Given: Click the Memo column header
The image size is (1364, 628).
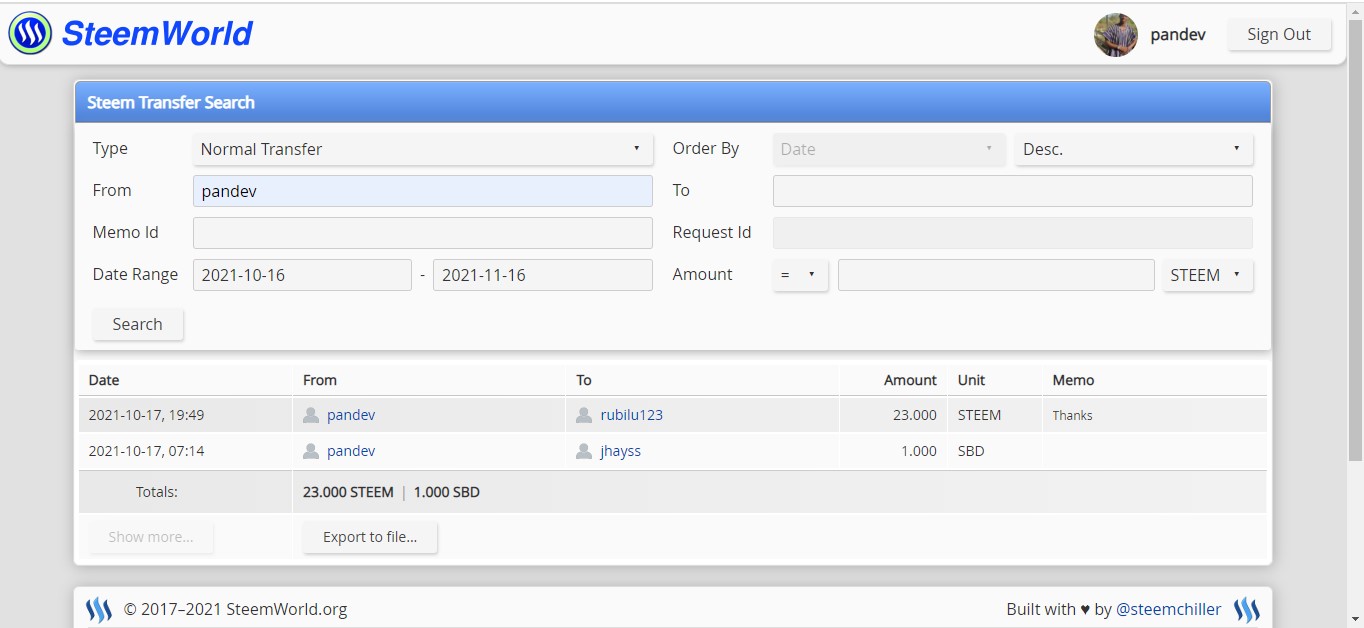Looking at the screenshot, I should (1073, 380).
